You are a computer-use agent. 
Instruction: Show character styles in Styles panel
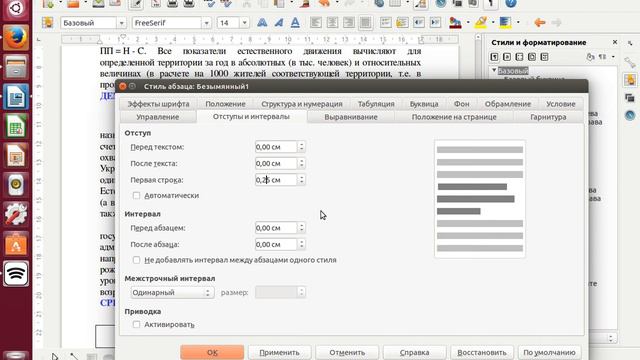tap(507, 57)
